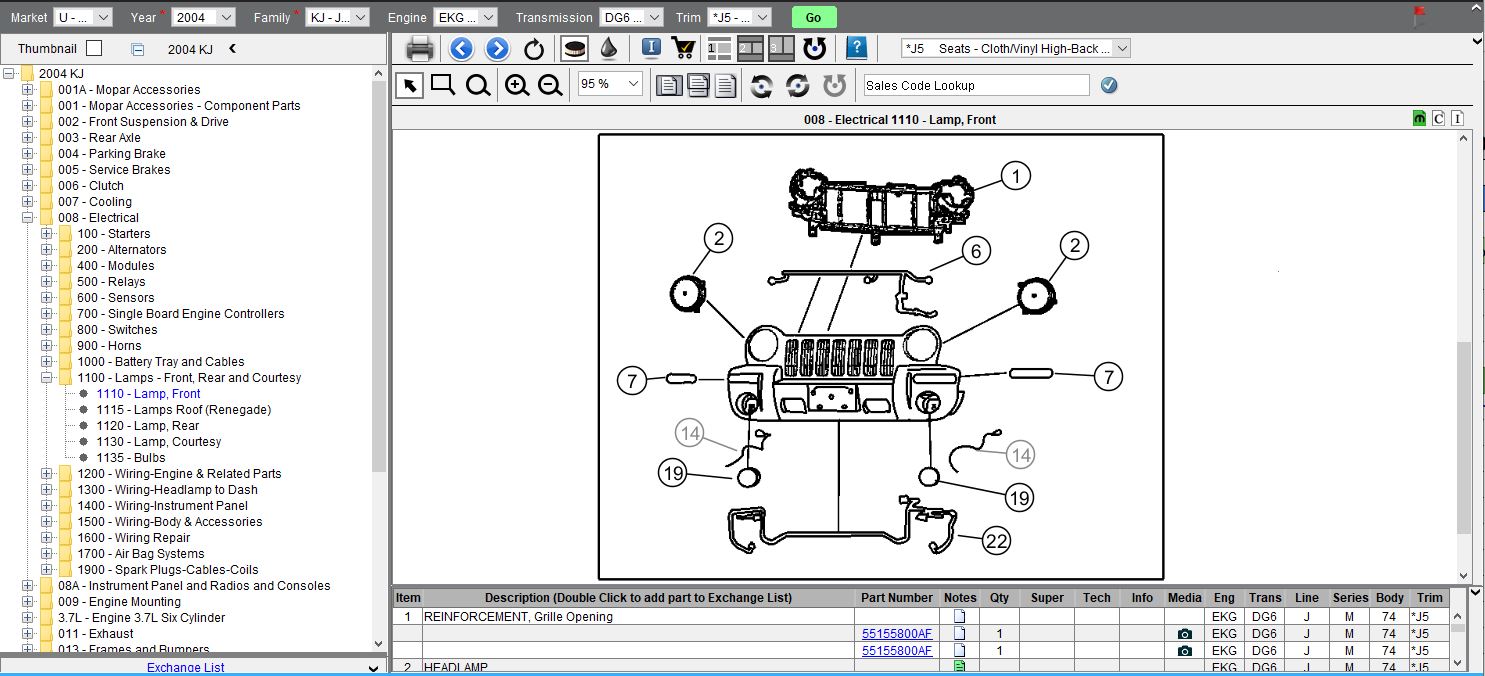
Task: Expand the Exchange List panel chevron
Action: click(373, 668)
